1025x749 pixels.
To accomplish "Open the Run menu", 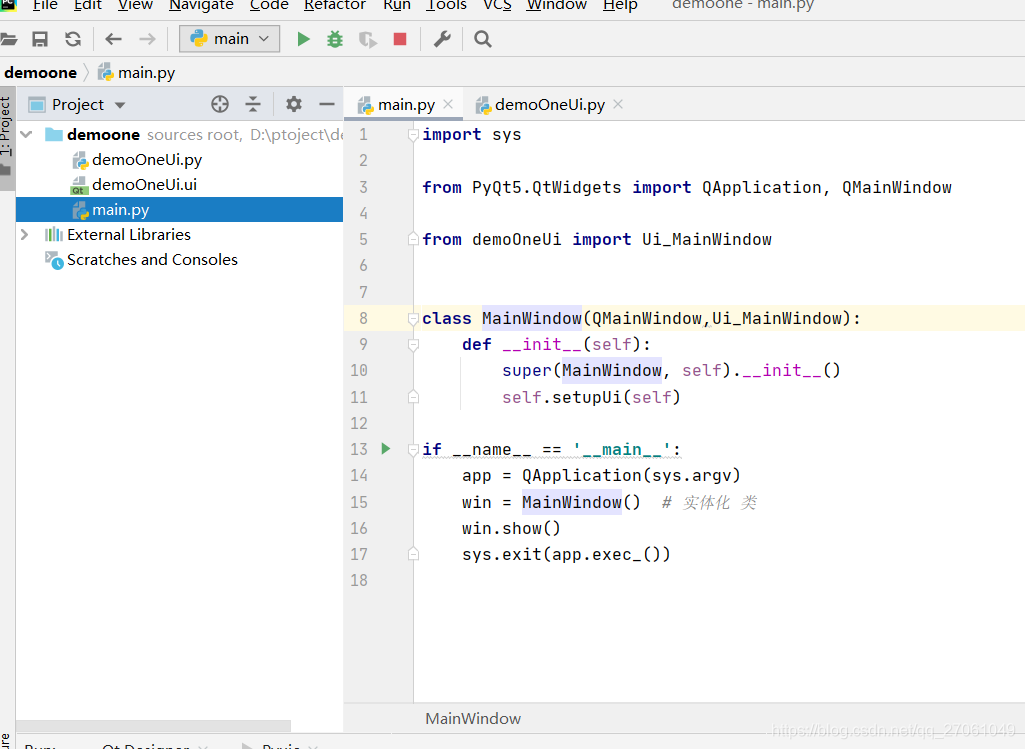I will 397,5.
